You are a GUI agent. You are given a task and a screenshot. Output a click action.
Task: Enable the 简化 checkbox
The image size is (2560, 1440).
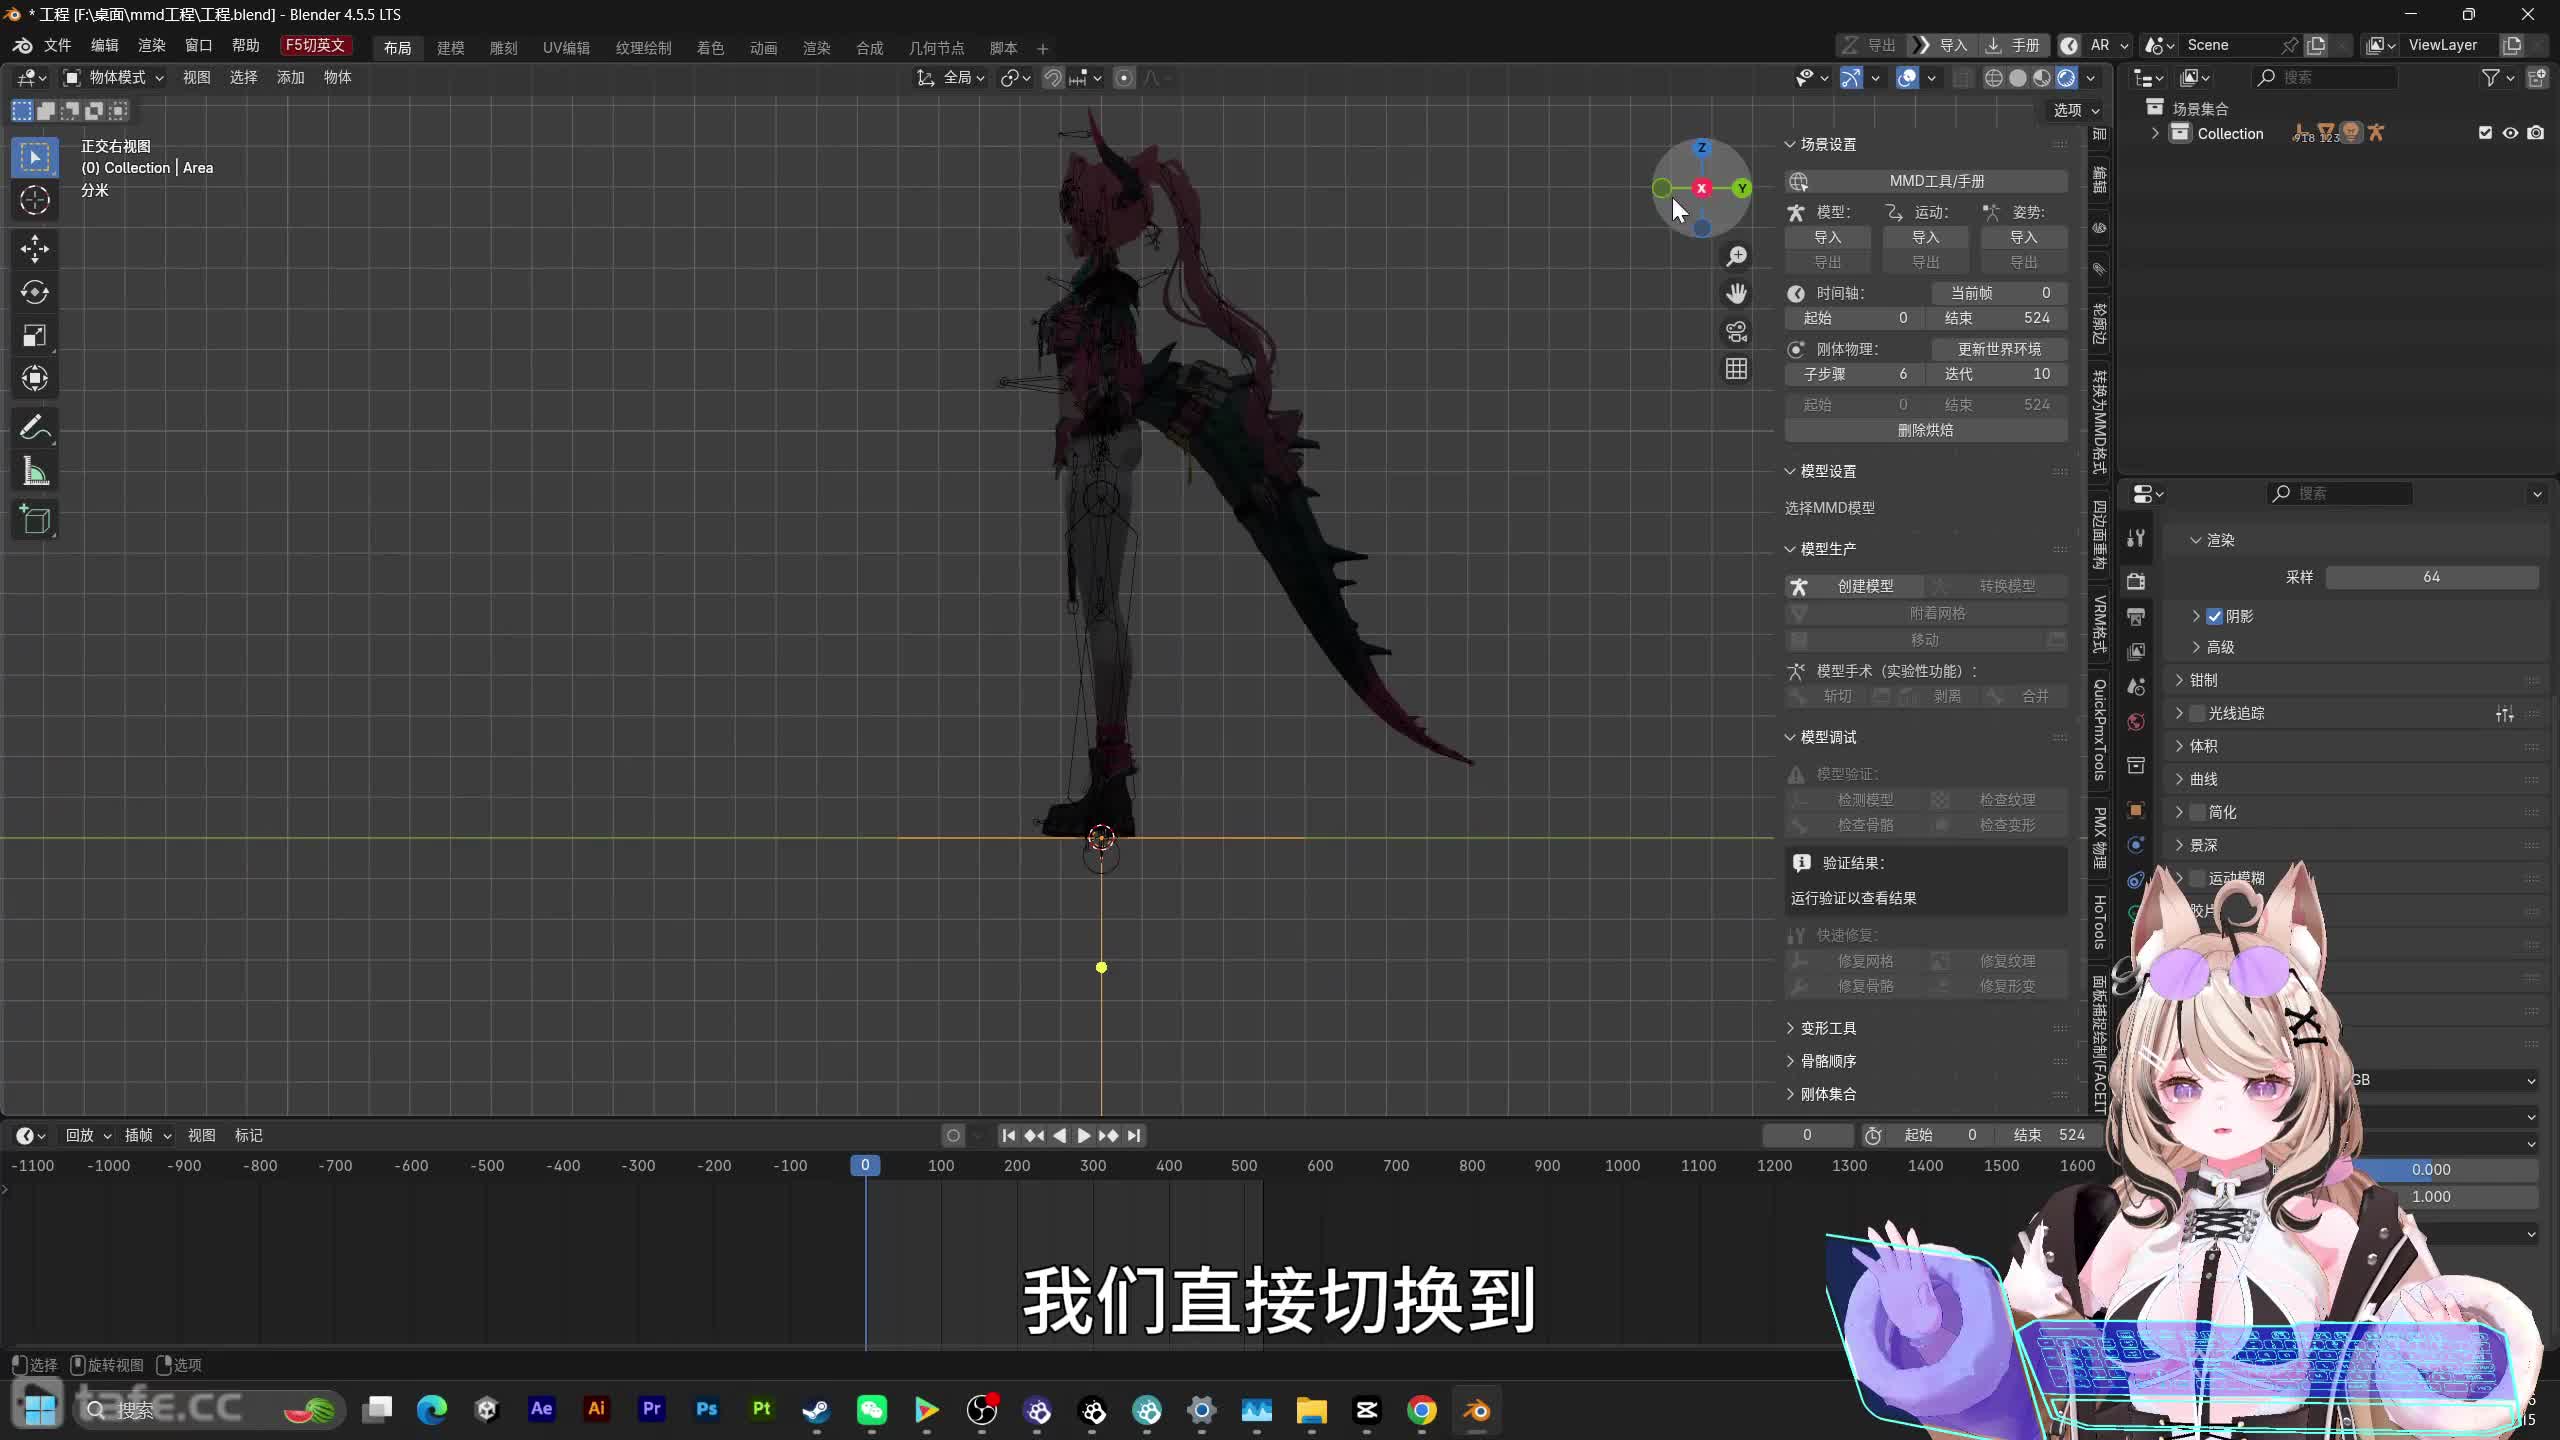[x=2197, y=812]
